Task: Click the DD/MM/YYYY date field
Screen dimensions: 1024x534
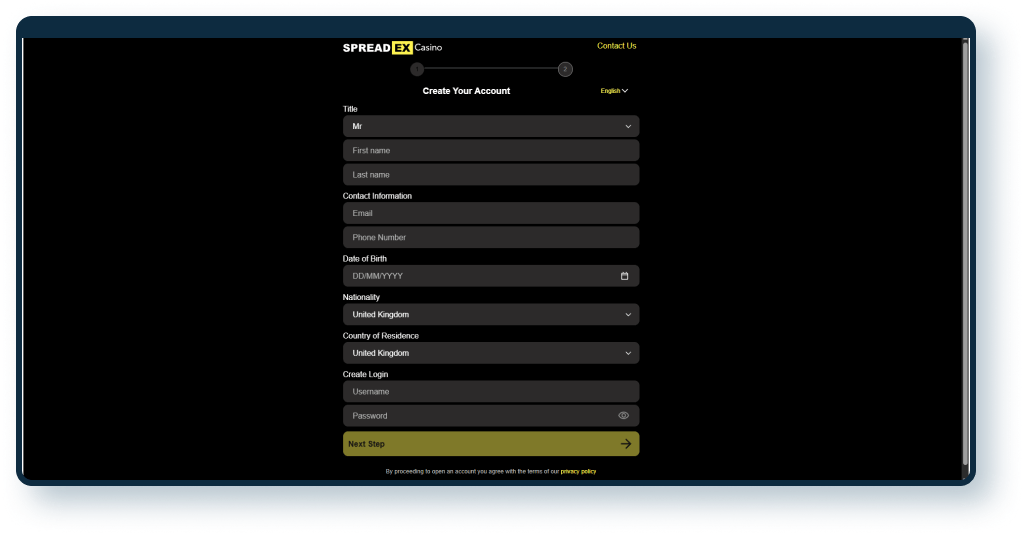Action: pos(491,276)
